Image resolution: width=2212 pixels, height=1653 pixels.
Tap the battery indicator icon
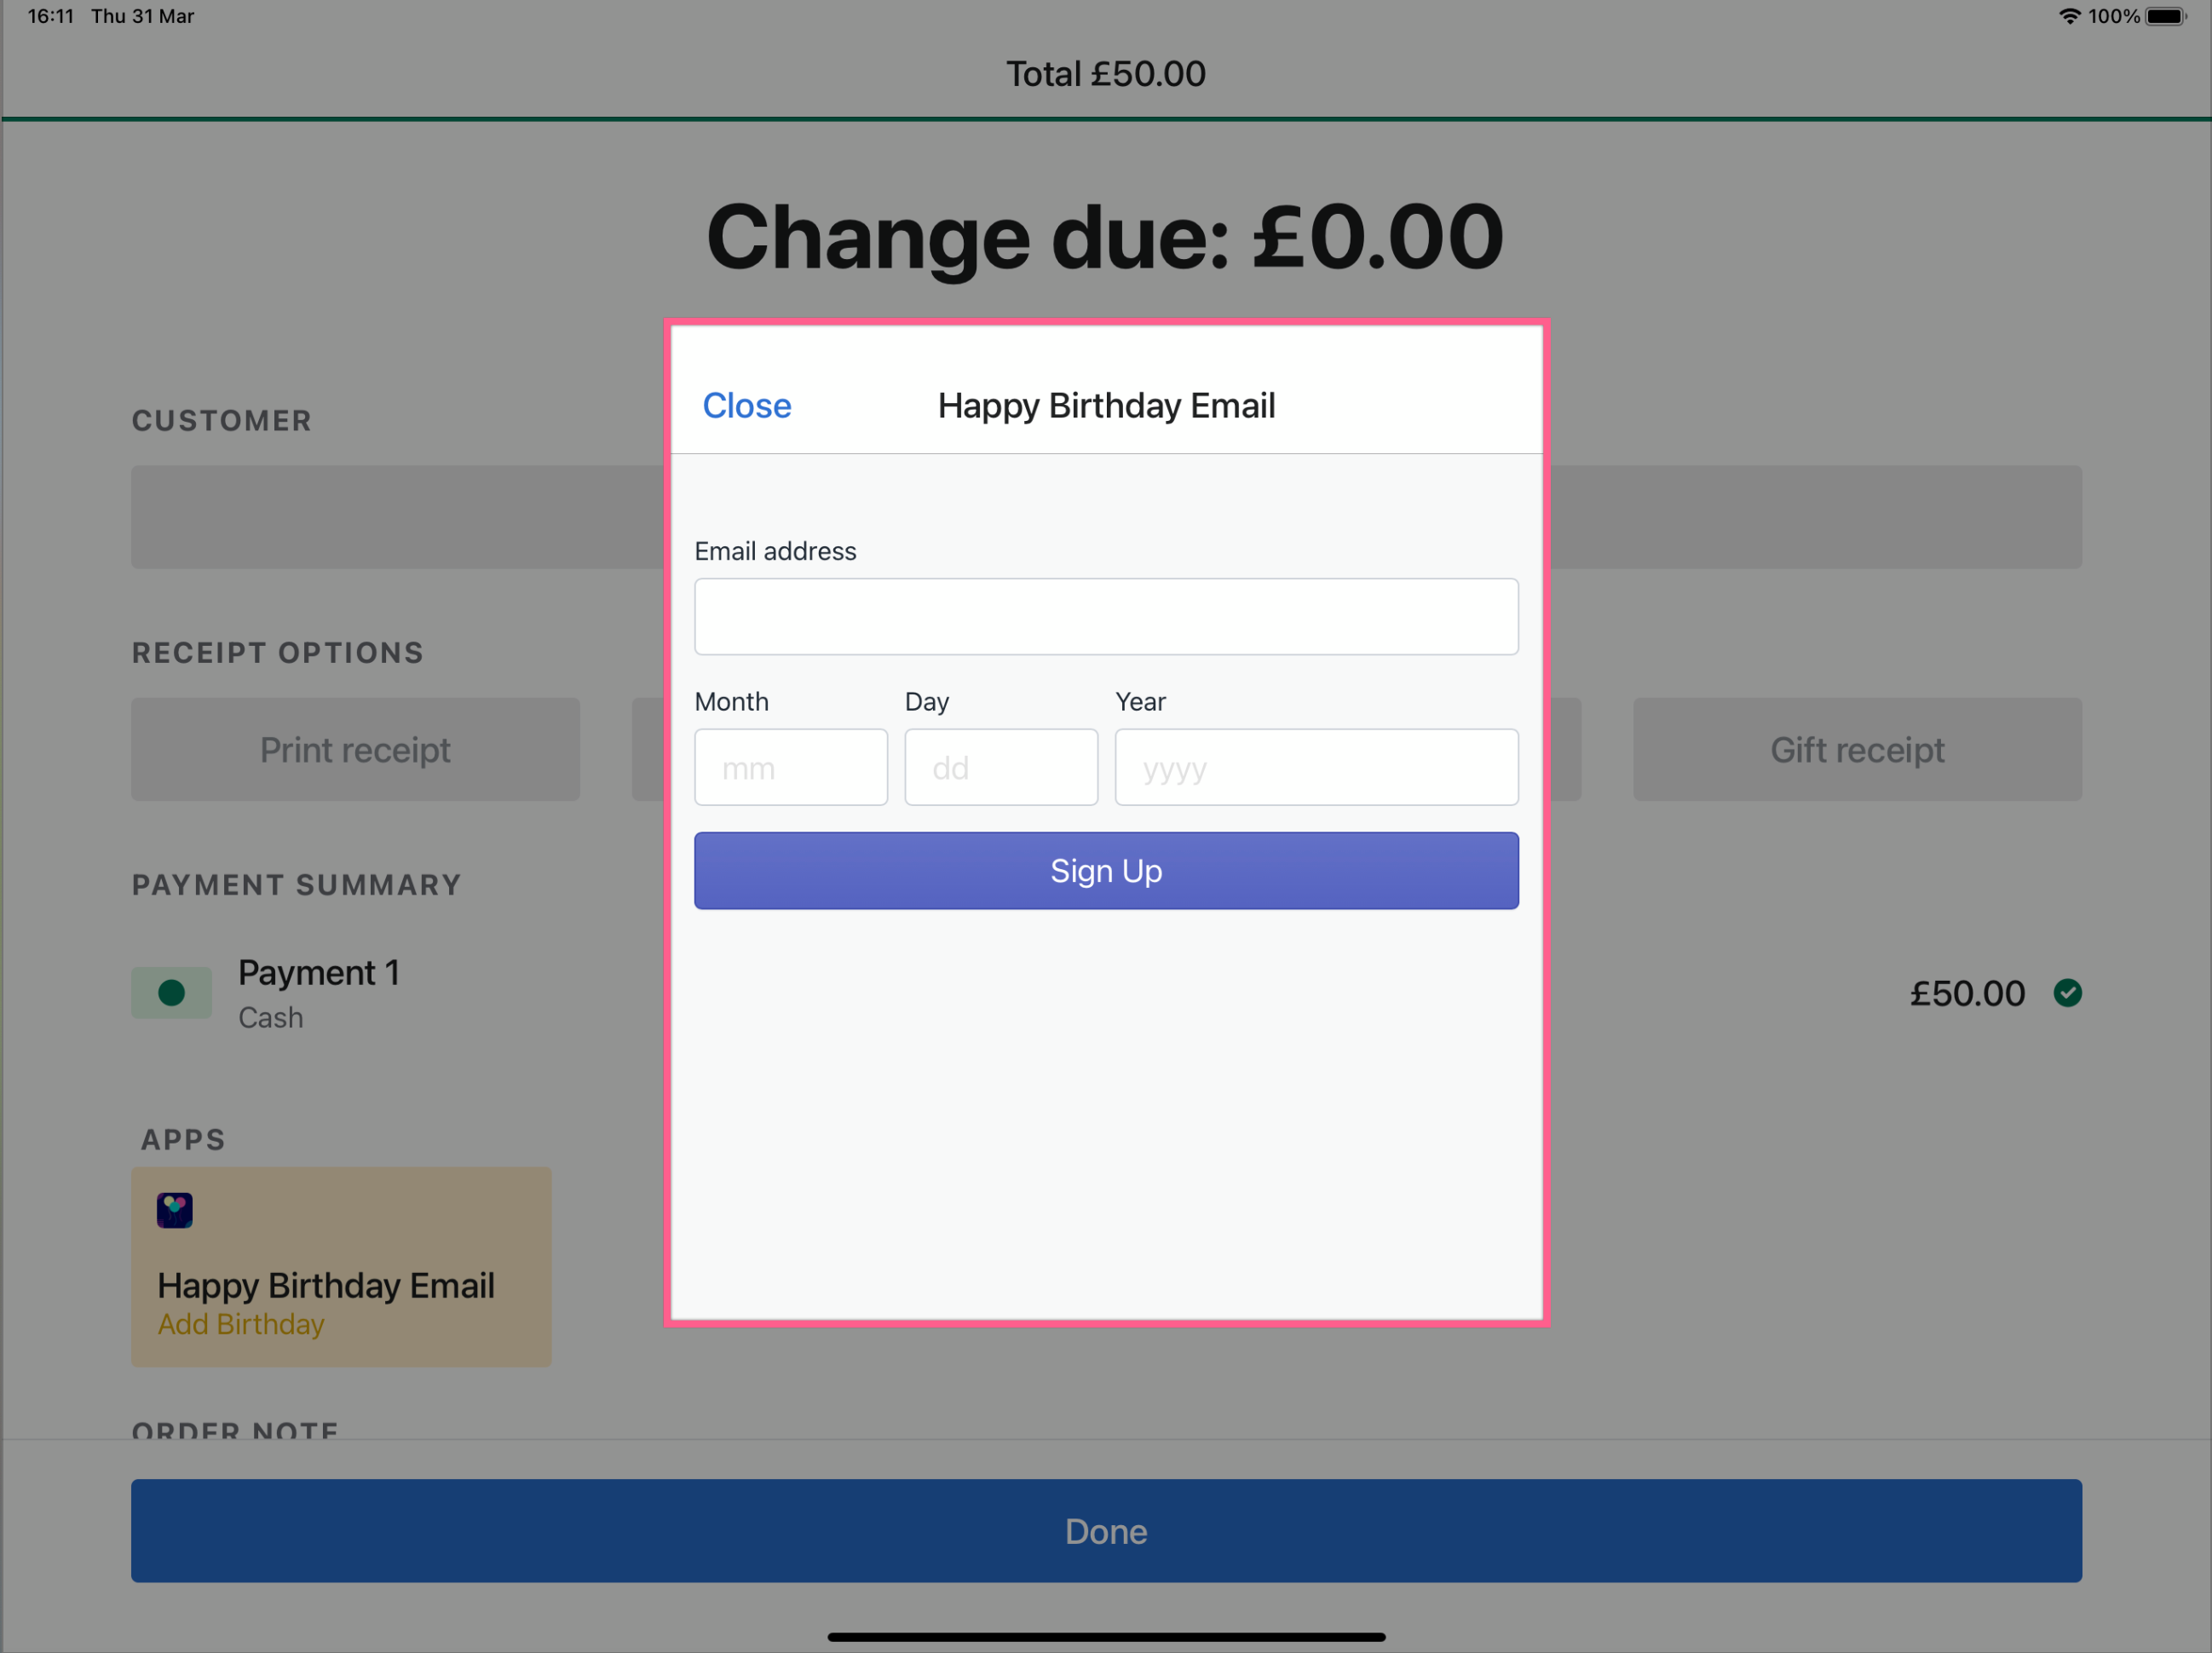pos(2165,16)
